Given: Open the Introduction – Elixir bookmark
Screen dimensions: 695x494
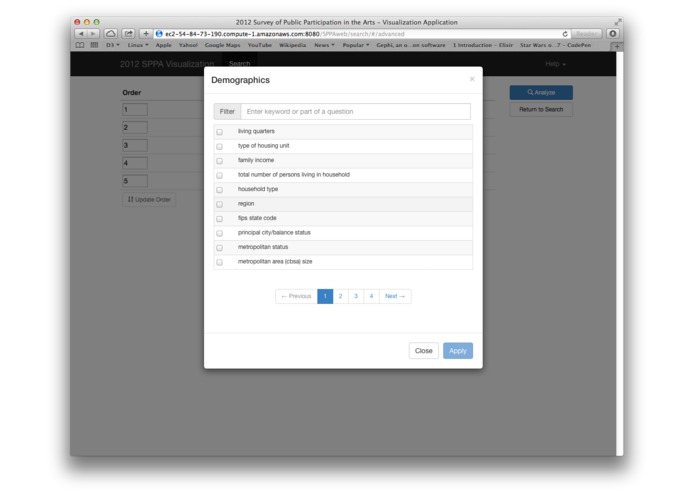Looking at the screenshot, I should pos(483,45).
